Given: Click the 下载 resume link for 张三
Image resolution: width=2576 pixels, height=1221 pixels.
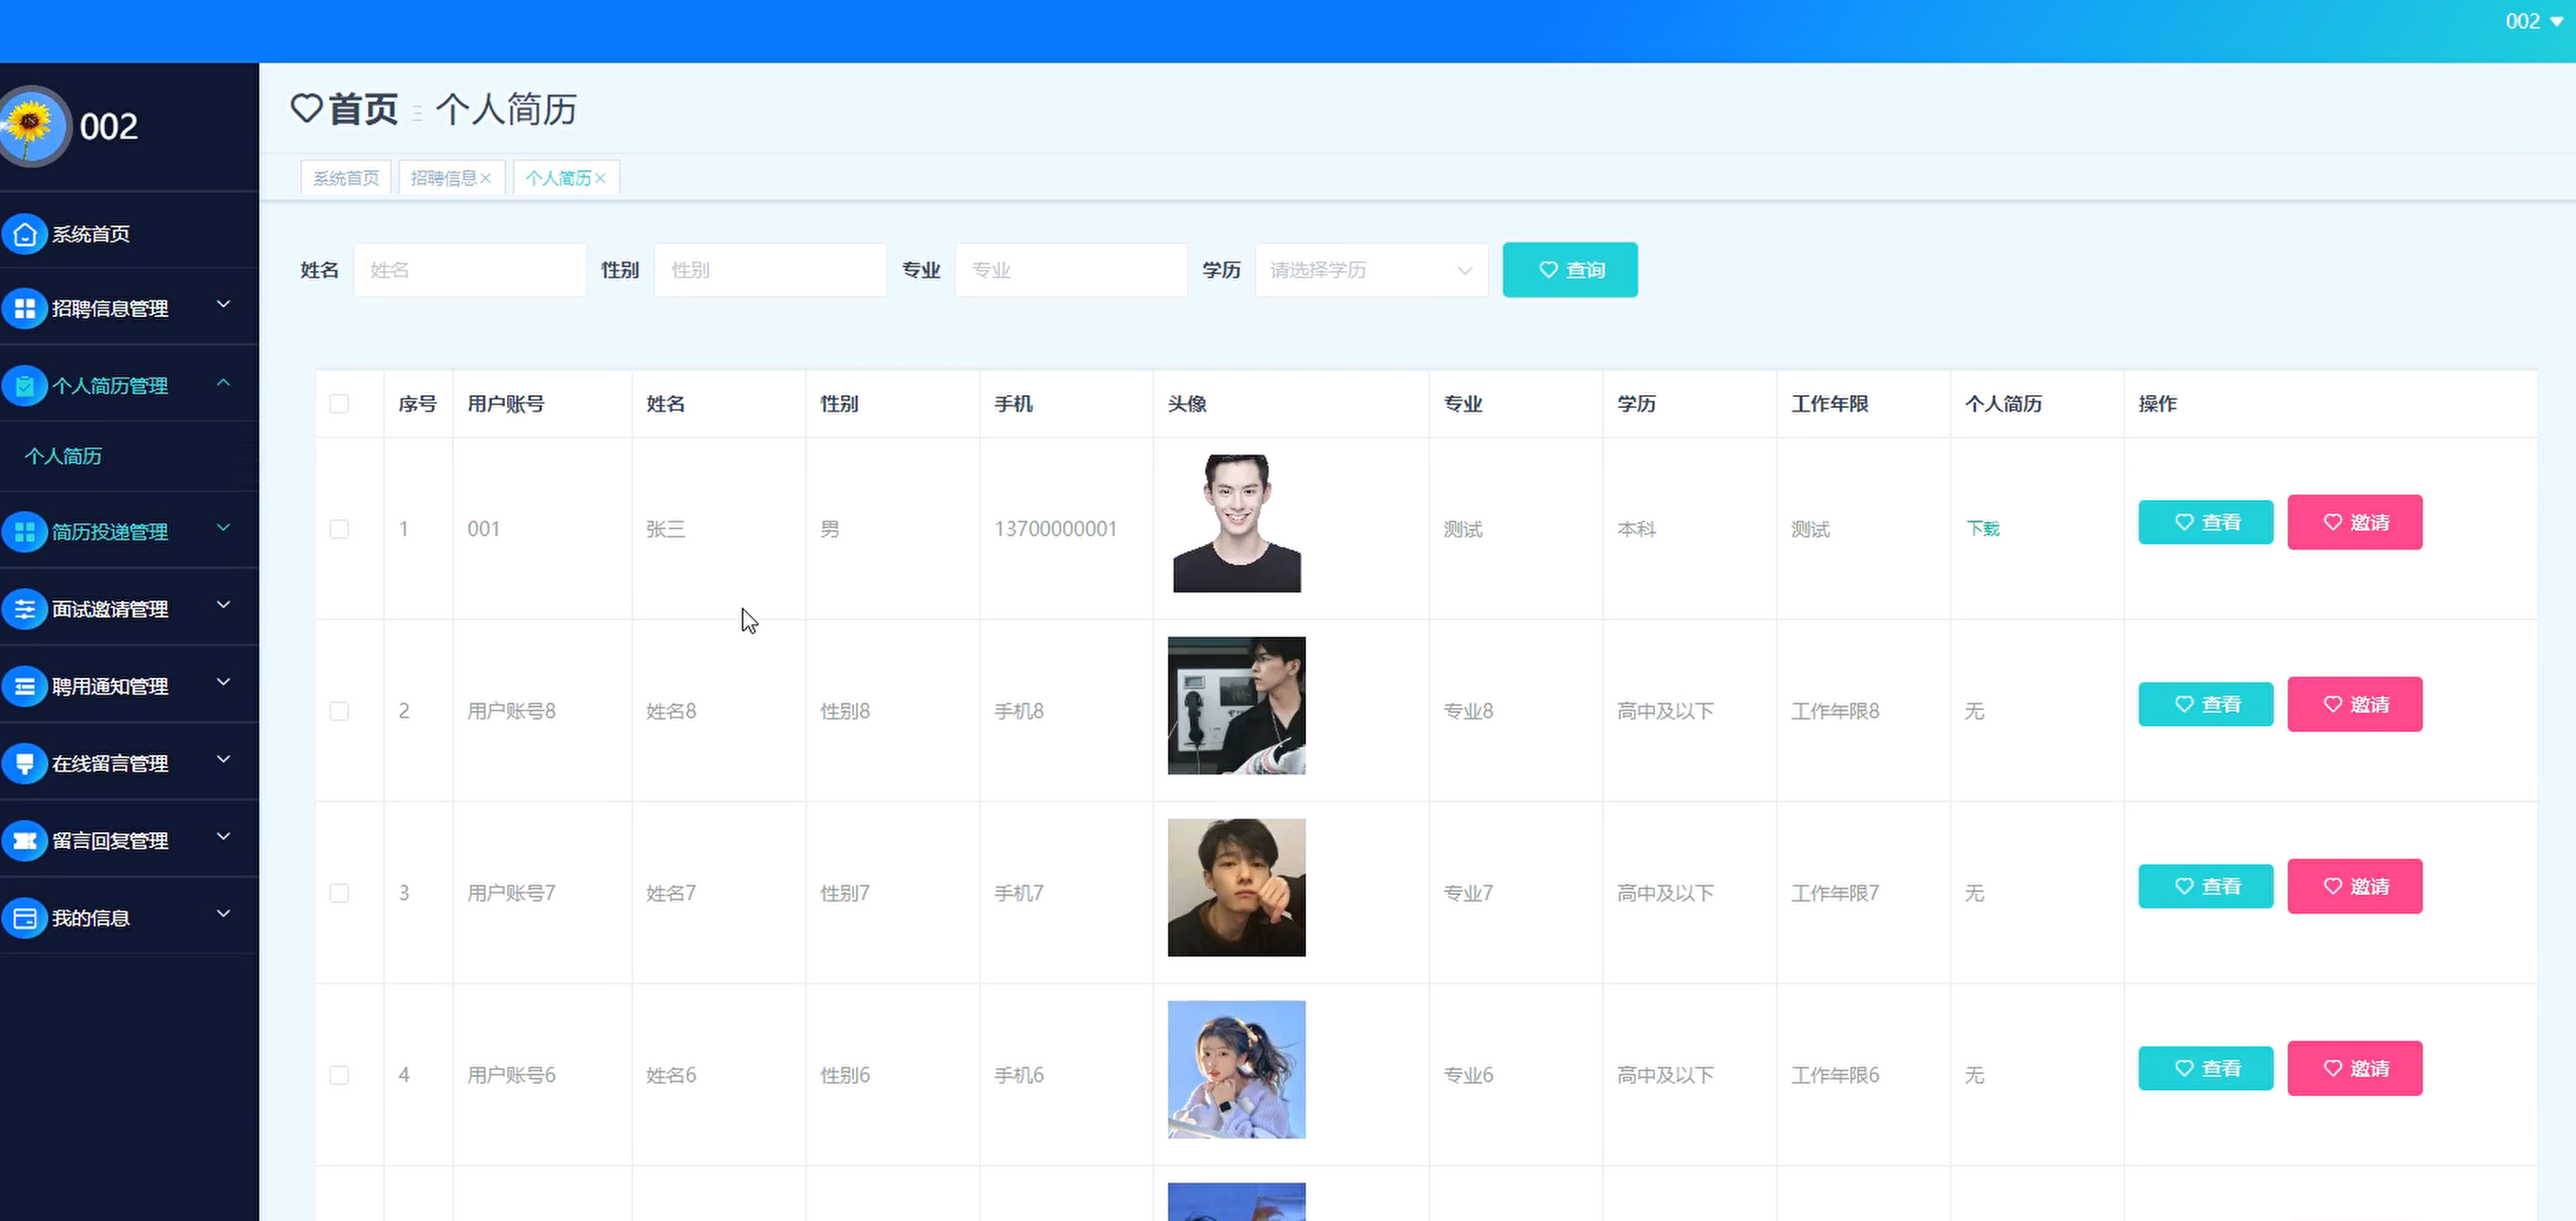Looking at the screenshot, I should point(1982,529).
